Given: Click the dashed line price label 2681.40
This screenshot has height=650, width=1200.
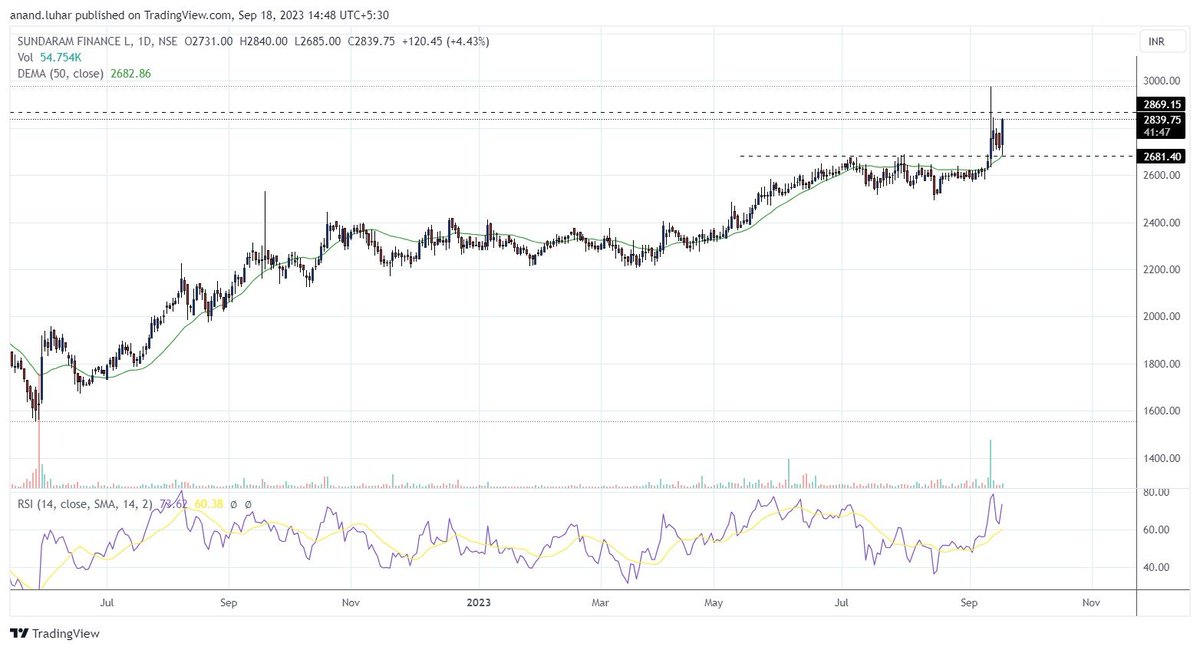Looking at the screenshot, I should click(x=1163, y=156).
